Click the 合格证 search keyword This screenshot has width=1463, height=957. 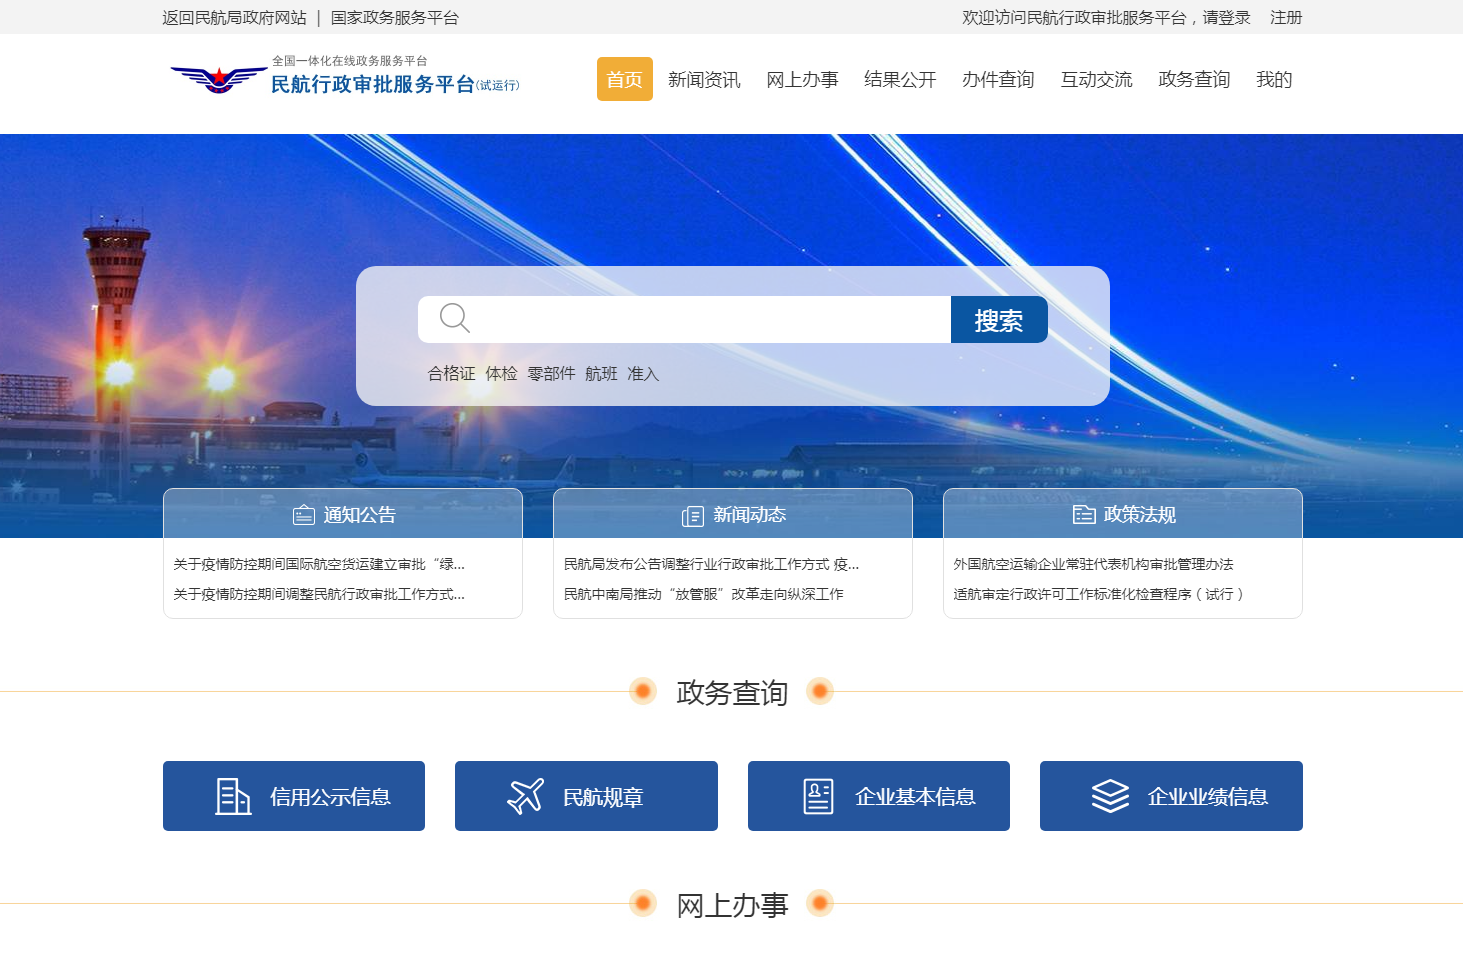pos(452,374)
